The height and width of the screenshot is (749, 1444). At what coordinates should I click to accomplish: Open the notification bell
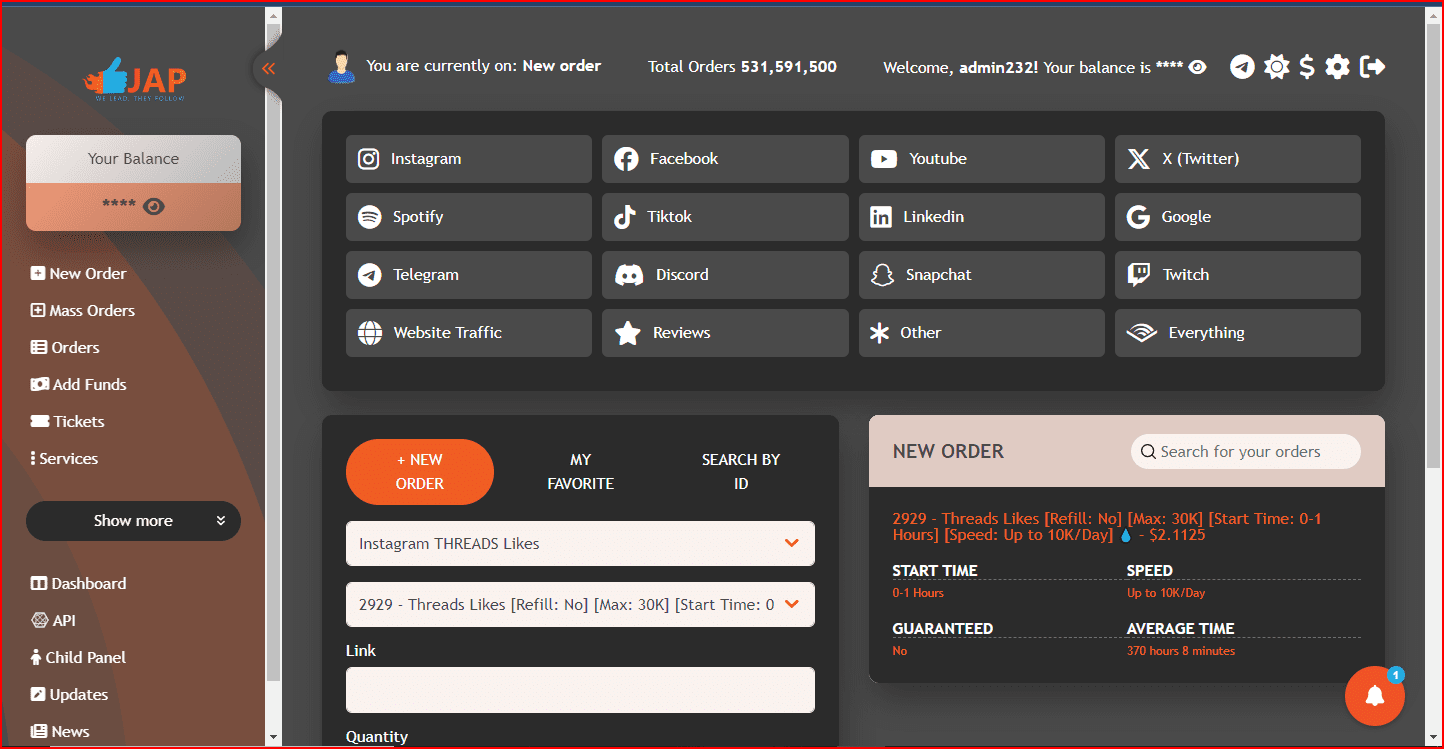click(x=1375, y=695)
